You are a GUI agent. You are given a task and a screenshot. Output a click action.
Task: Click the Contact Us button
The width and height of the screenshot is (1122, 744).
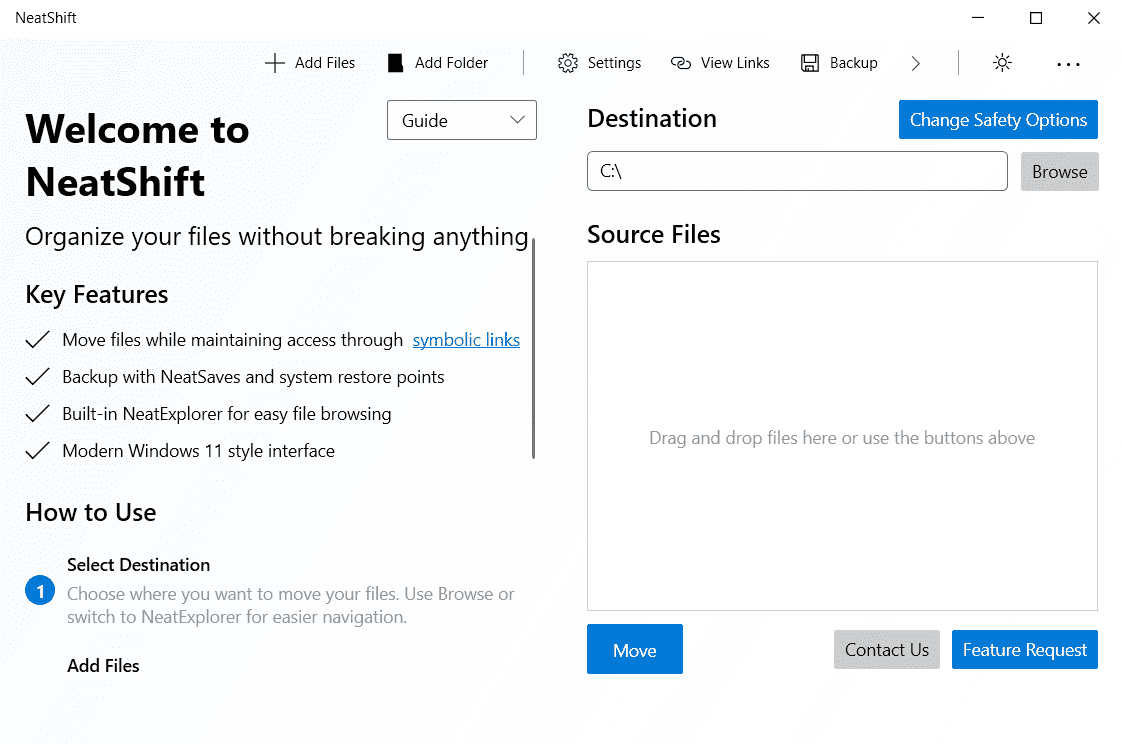(887, 650)
